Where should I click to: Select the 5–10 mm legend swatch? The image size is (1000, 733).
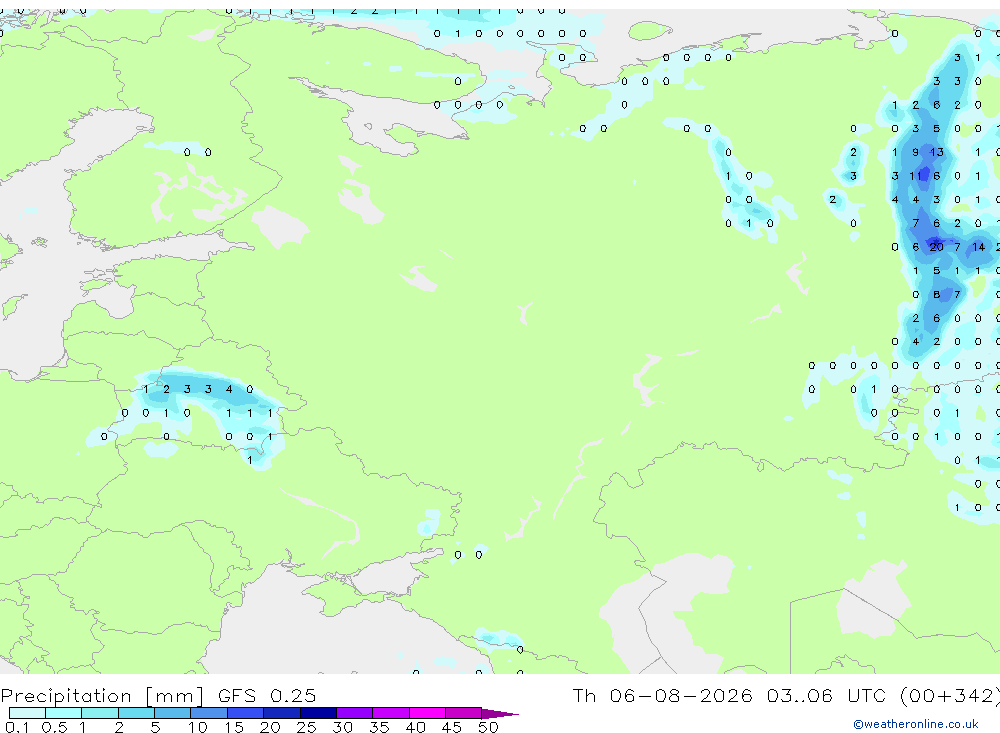172,713
